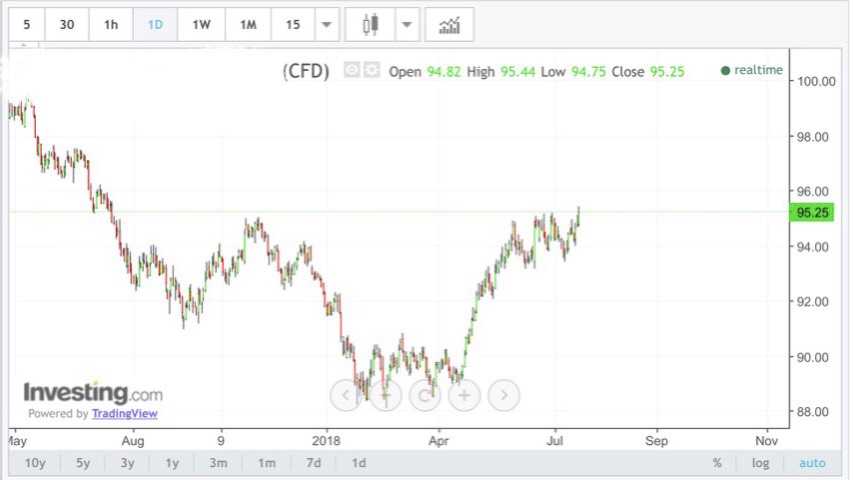Viewport: 852px width, 480px height.
Task: Toggle percent scale mode
Action: click(717, 463)
